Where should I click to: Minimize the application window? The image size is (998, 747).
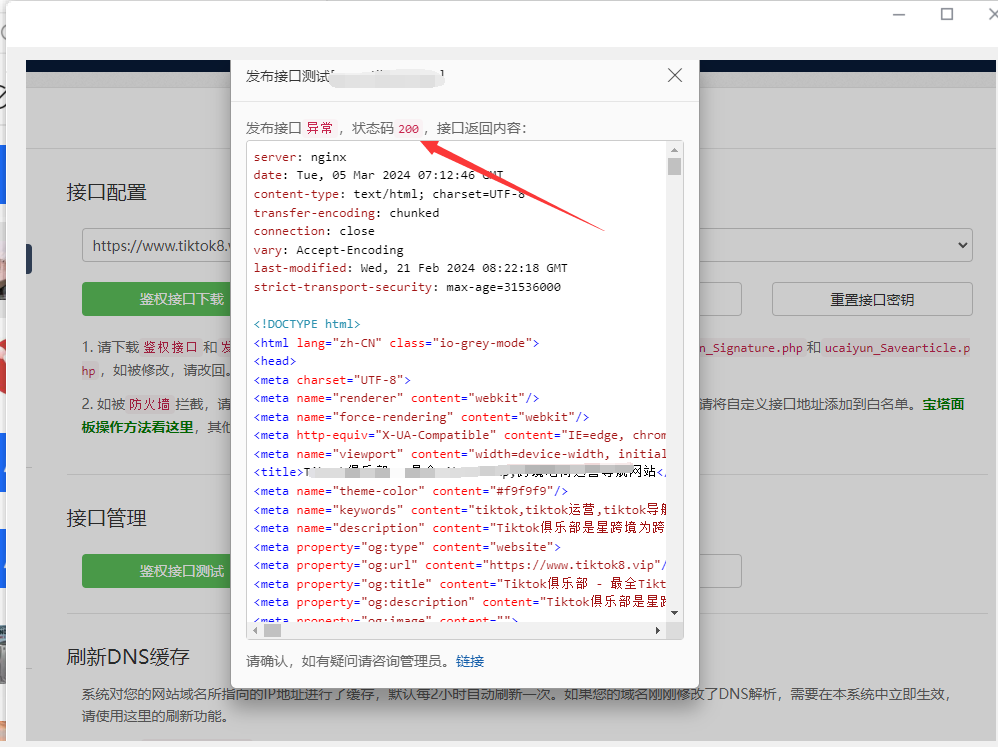click(895, 14)
